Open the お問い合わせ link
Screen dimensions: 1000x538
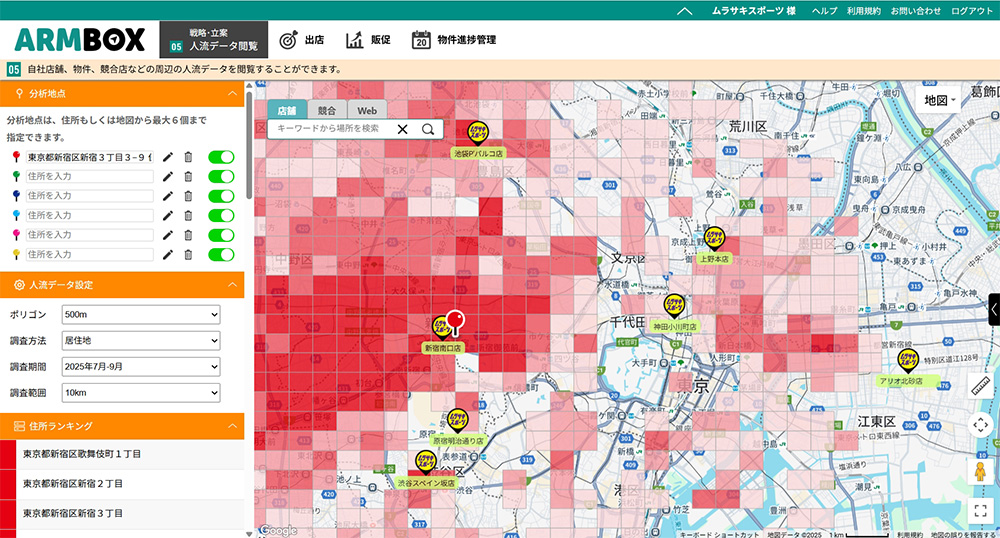[x=915, y=10]
